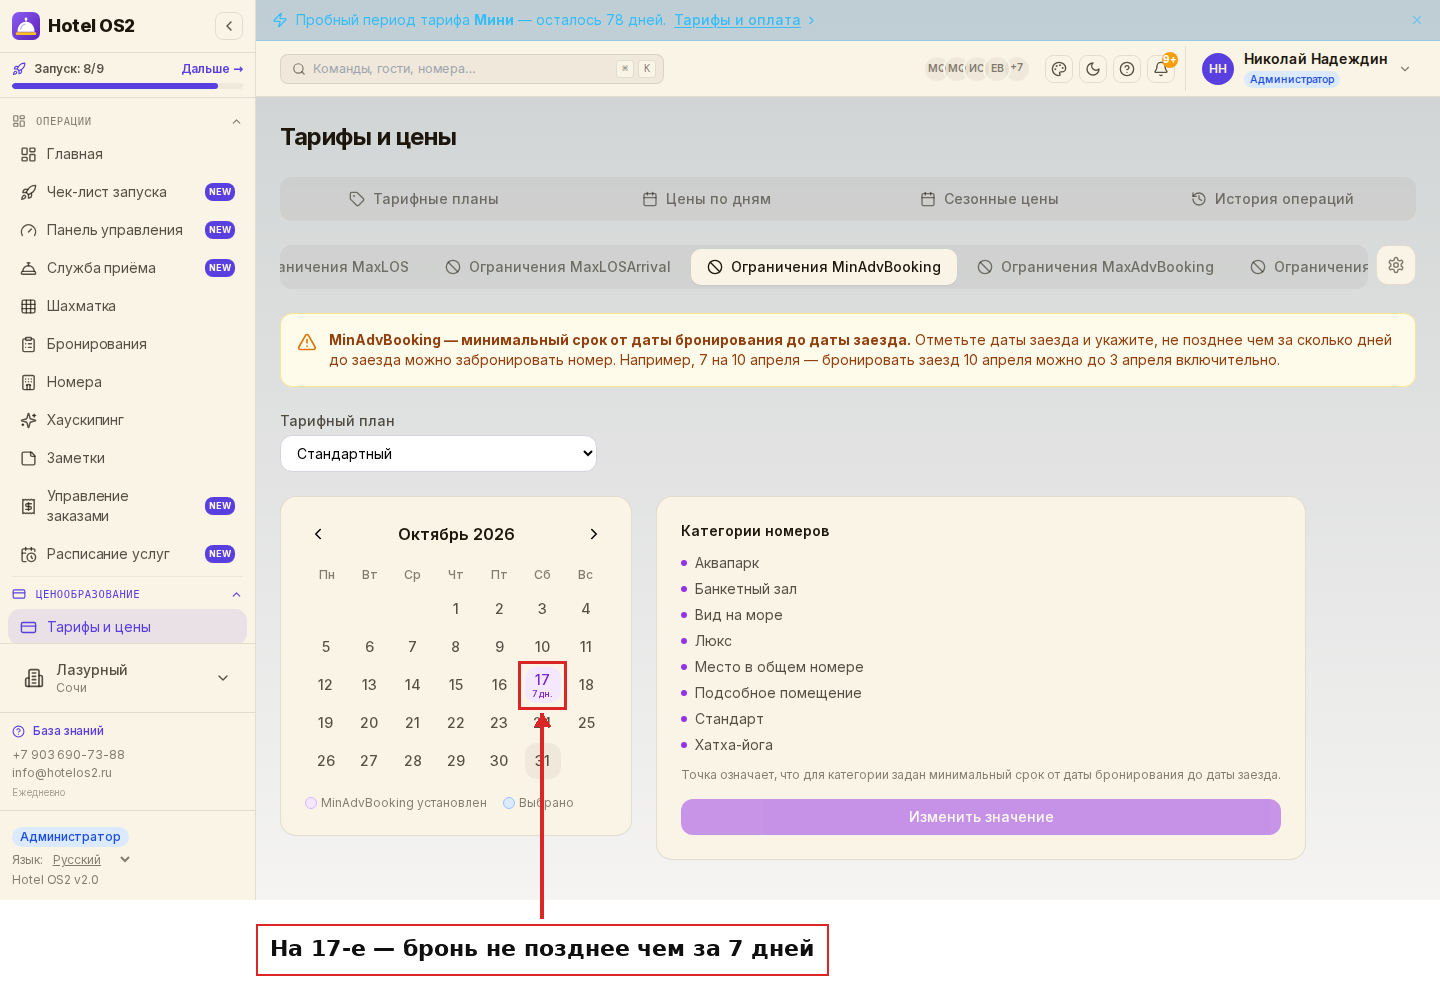1440x999 pixels.
Task: Open Заметки in the sidebar
Action: click(127, 458)
